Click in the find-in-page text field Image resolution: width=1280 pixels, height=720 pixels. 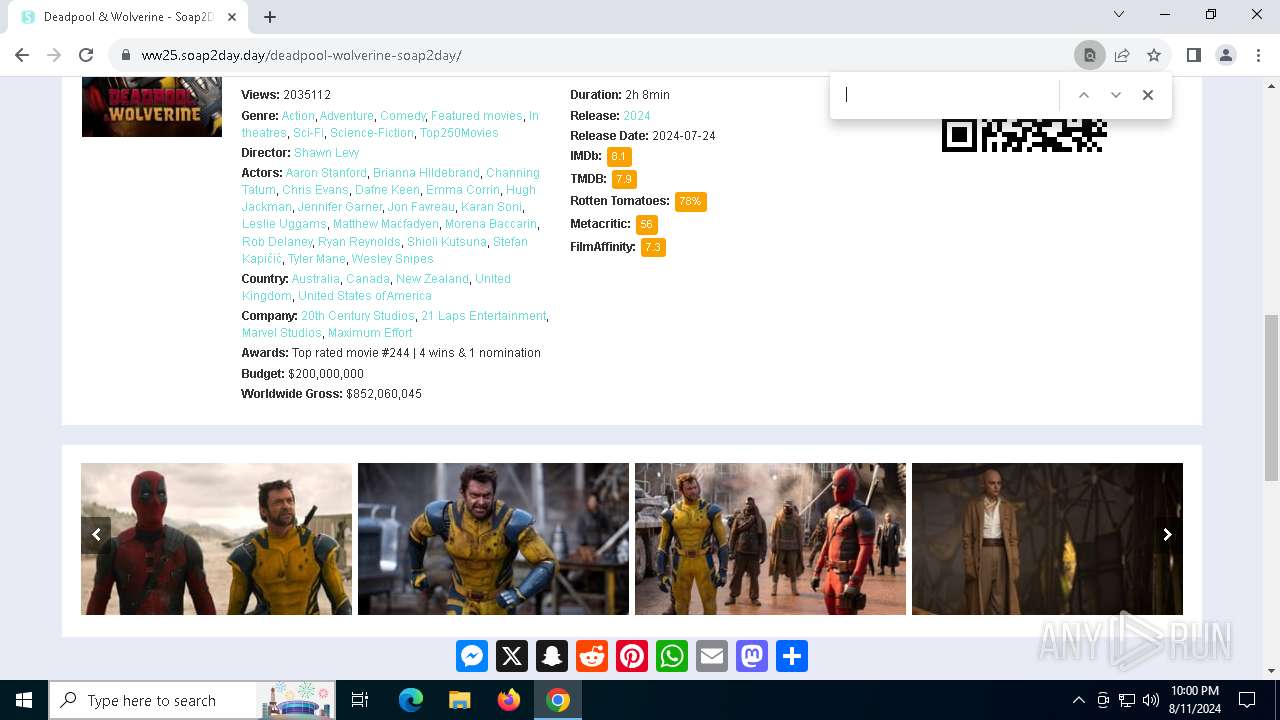(948, 95)
